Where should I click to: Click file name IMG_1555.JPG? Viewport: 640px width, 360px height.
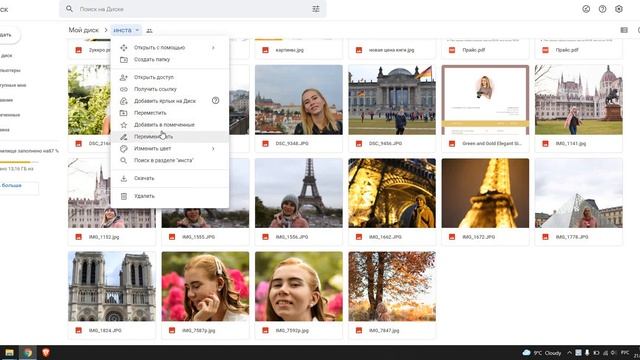198,237
